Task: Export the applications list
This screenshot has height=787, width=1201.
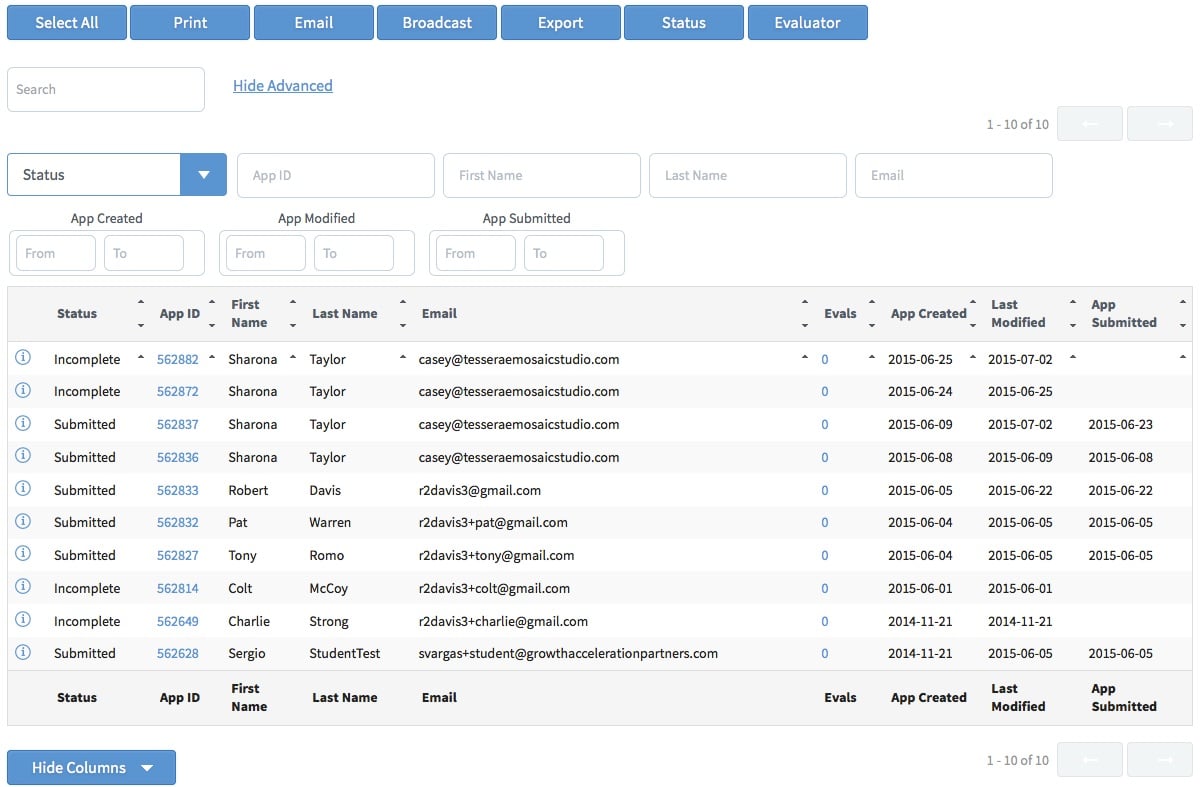Action: pos(561,22)
